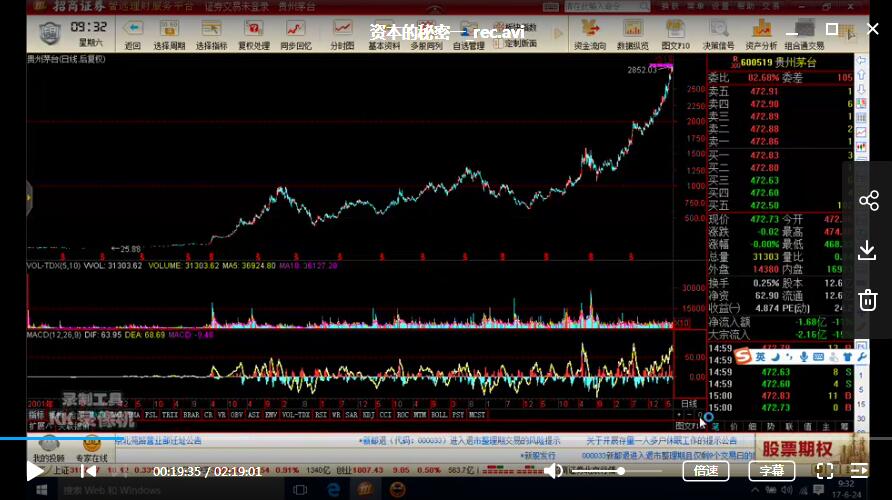Open the Sogou soft keyboard icon
892x500 pixels.
(x=818, y=357)
